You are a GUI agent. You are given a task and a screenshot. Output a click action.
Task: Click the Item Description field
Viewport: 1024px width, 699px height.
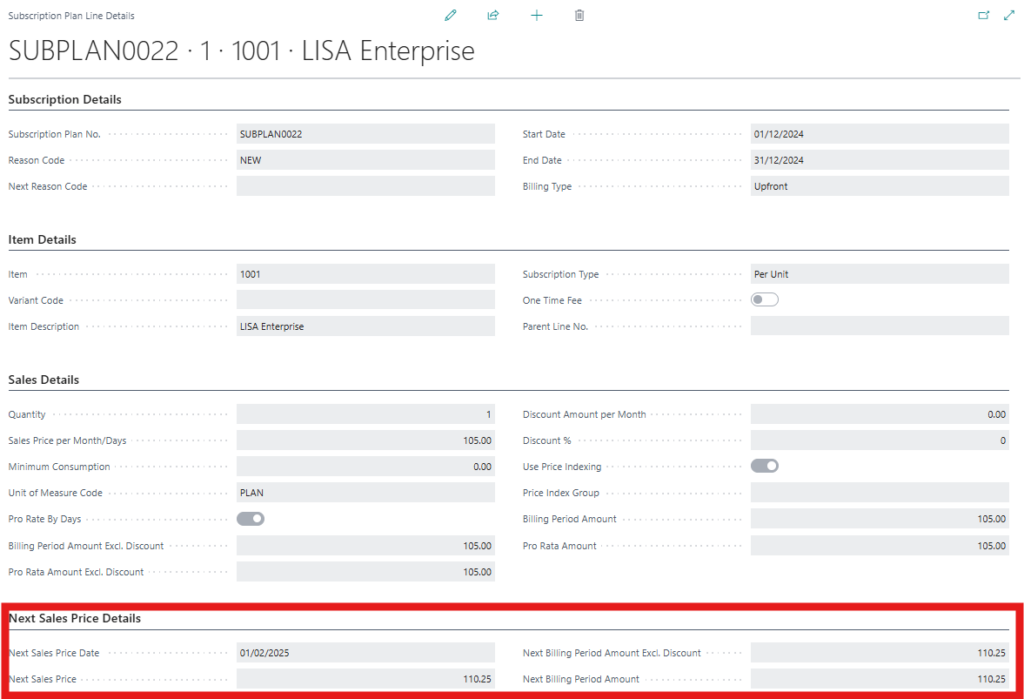coord(365,326)
